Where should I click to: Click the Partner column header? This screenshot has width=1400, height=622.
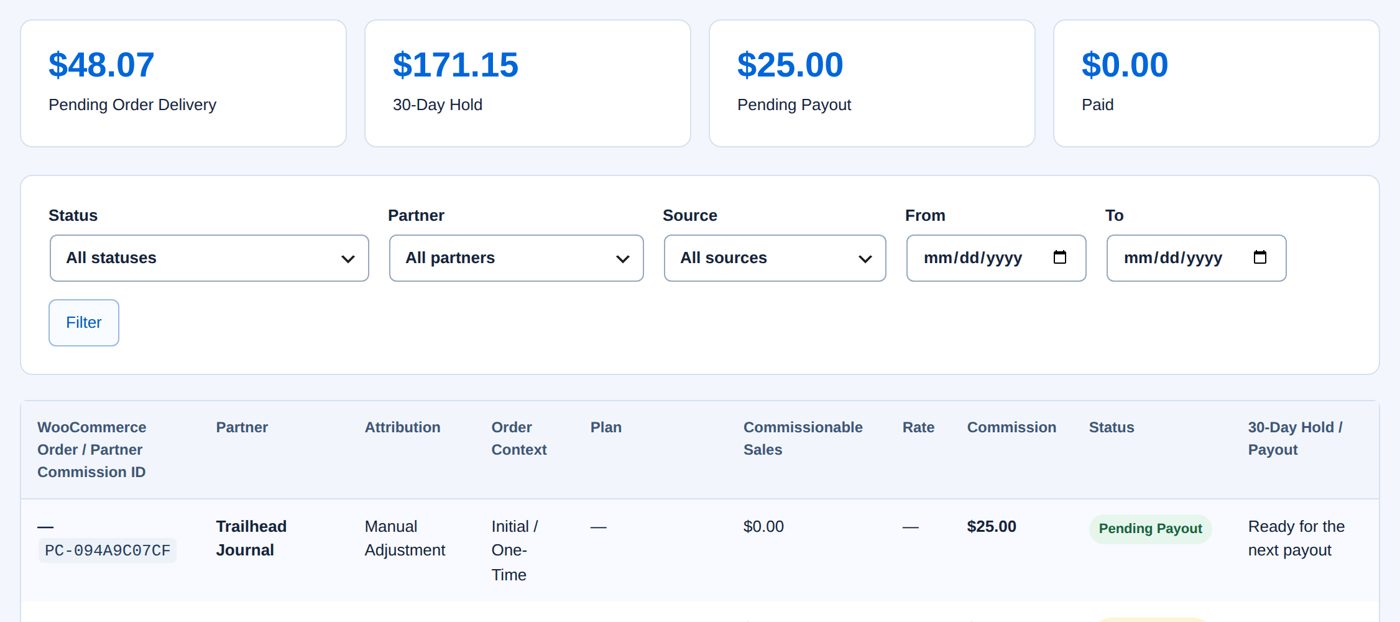(x=242, y=427)
